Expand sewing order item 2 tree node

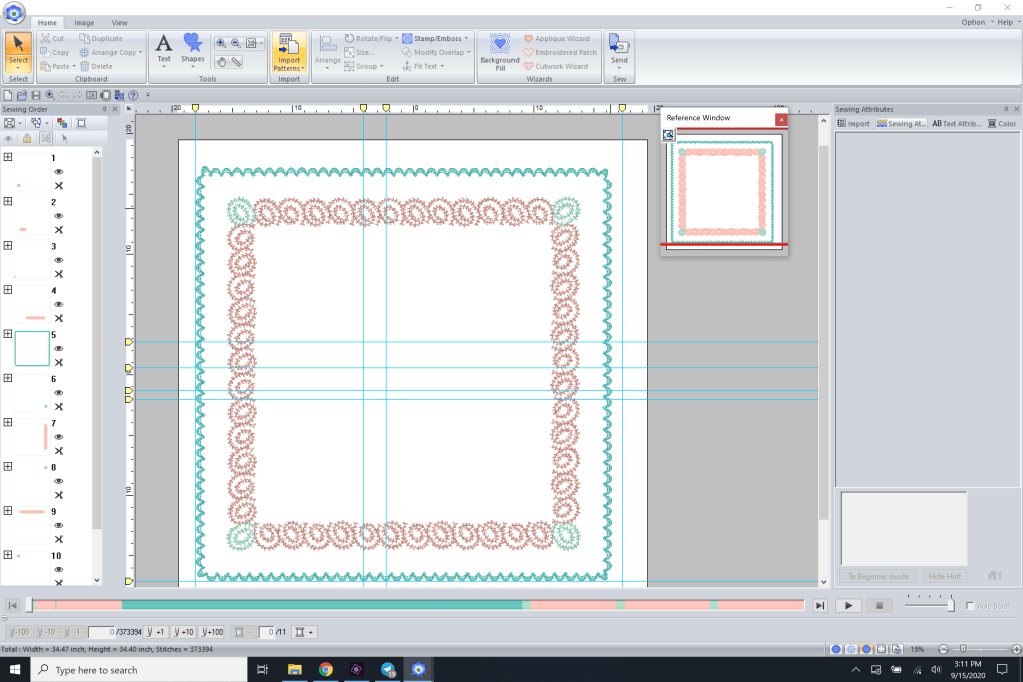point(8,202)
